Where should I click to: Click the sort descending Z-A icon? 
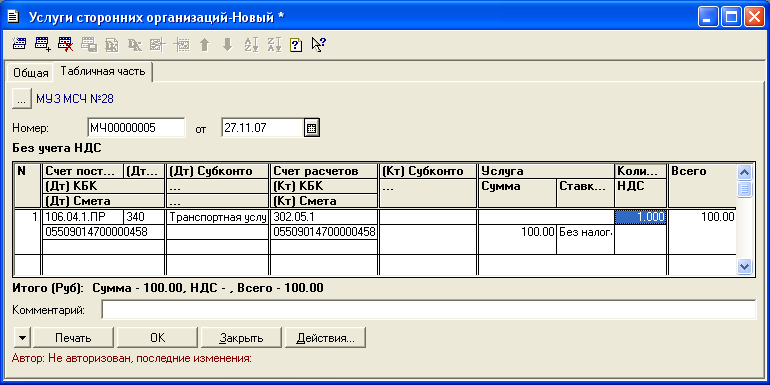(274, 45)
